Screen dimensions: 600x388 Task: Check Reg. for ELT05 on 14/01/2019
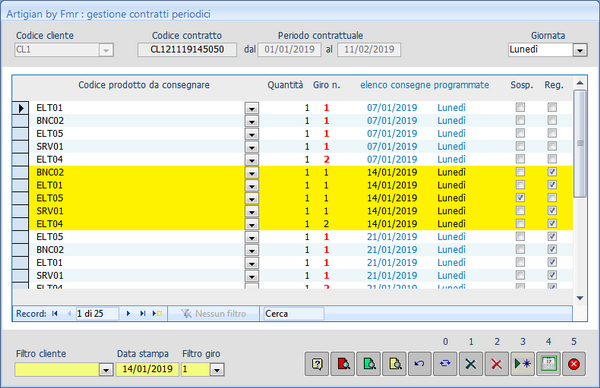(552, 198)
